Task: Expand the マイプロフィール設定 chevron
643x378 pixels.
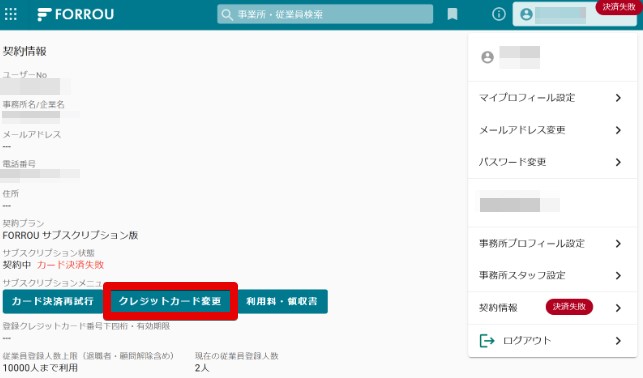Action: (x=618, y=98)
